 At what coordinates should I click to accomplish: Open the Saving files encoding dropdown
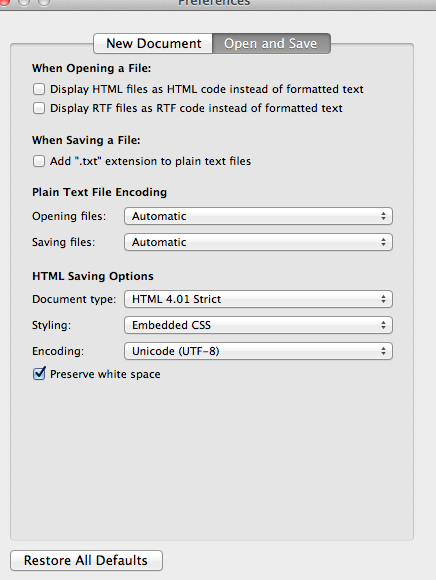(x=258, y=242)
